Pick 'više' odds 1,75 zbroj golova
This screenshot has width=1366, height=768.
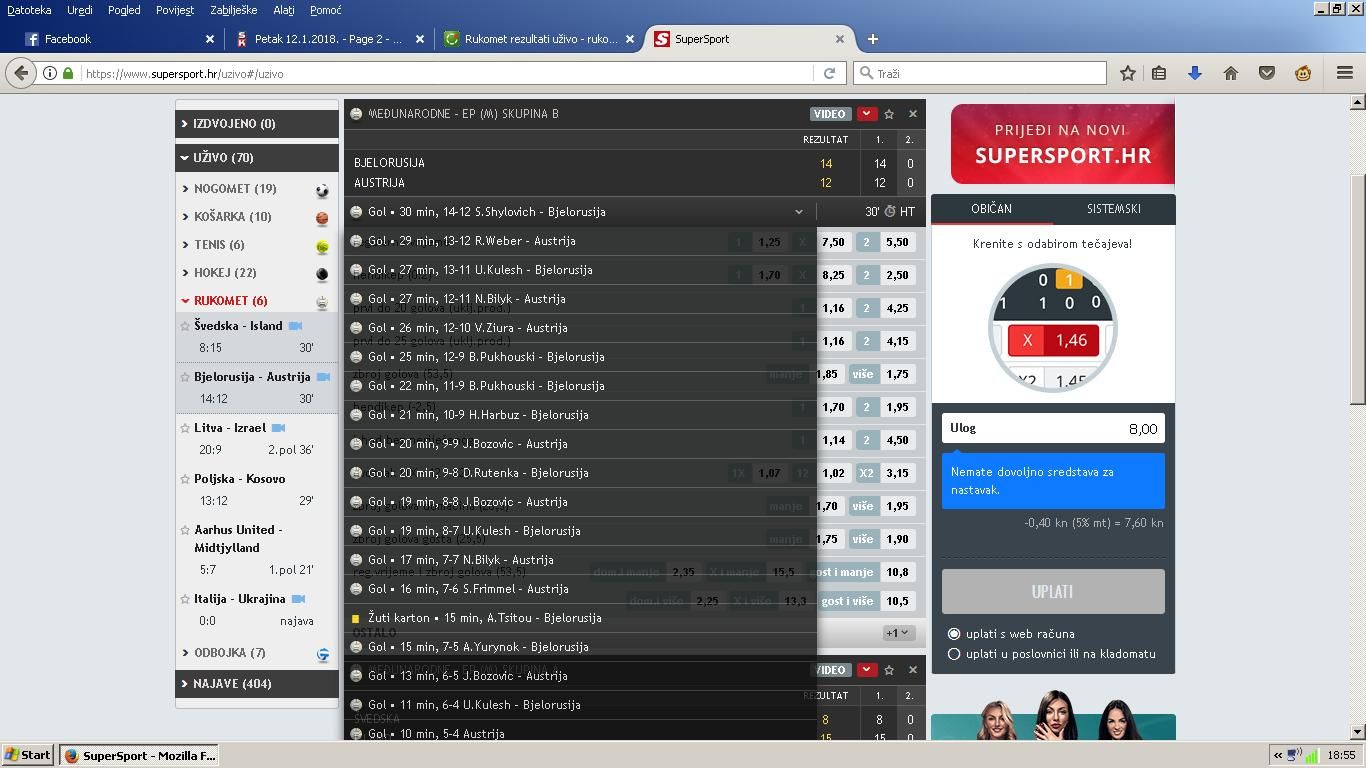click(x=897, y=374)
